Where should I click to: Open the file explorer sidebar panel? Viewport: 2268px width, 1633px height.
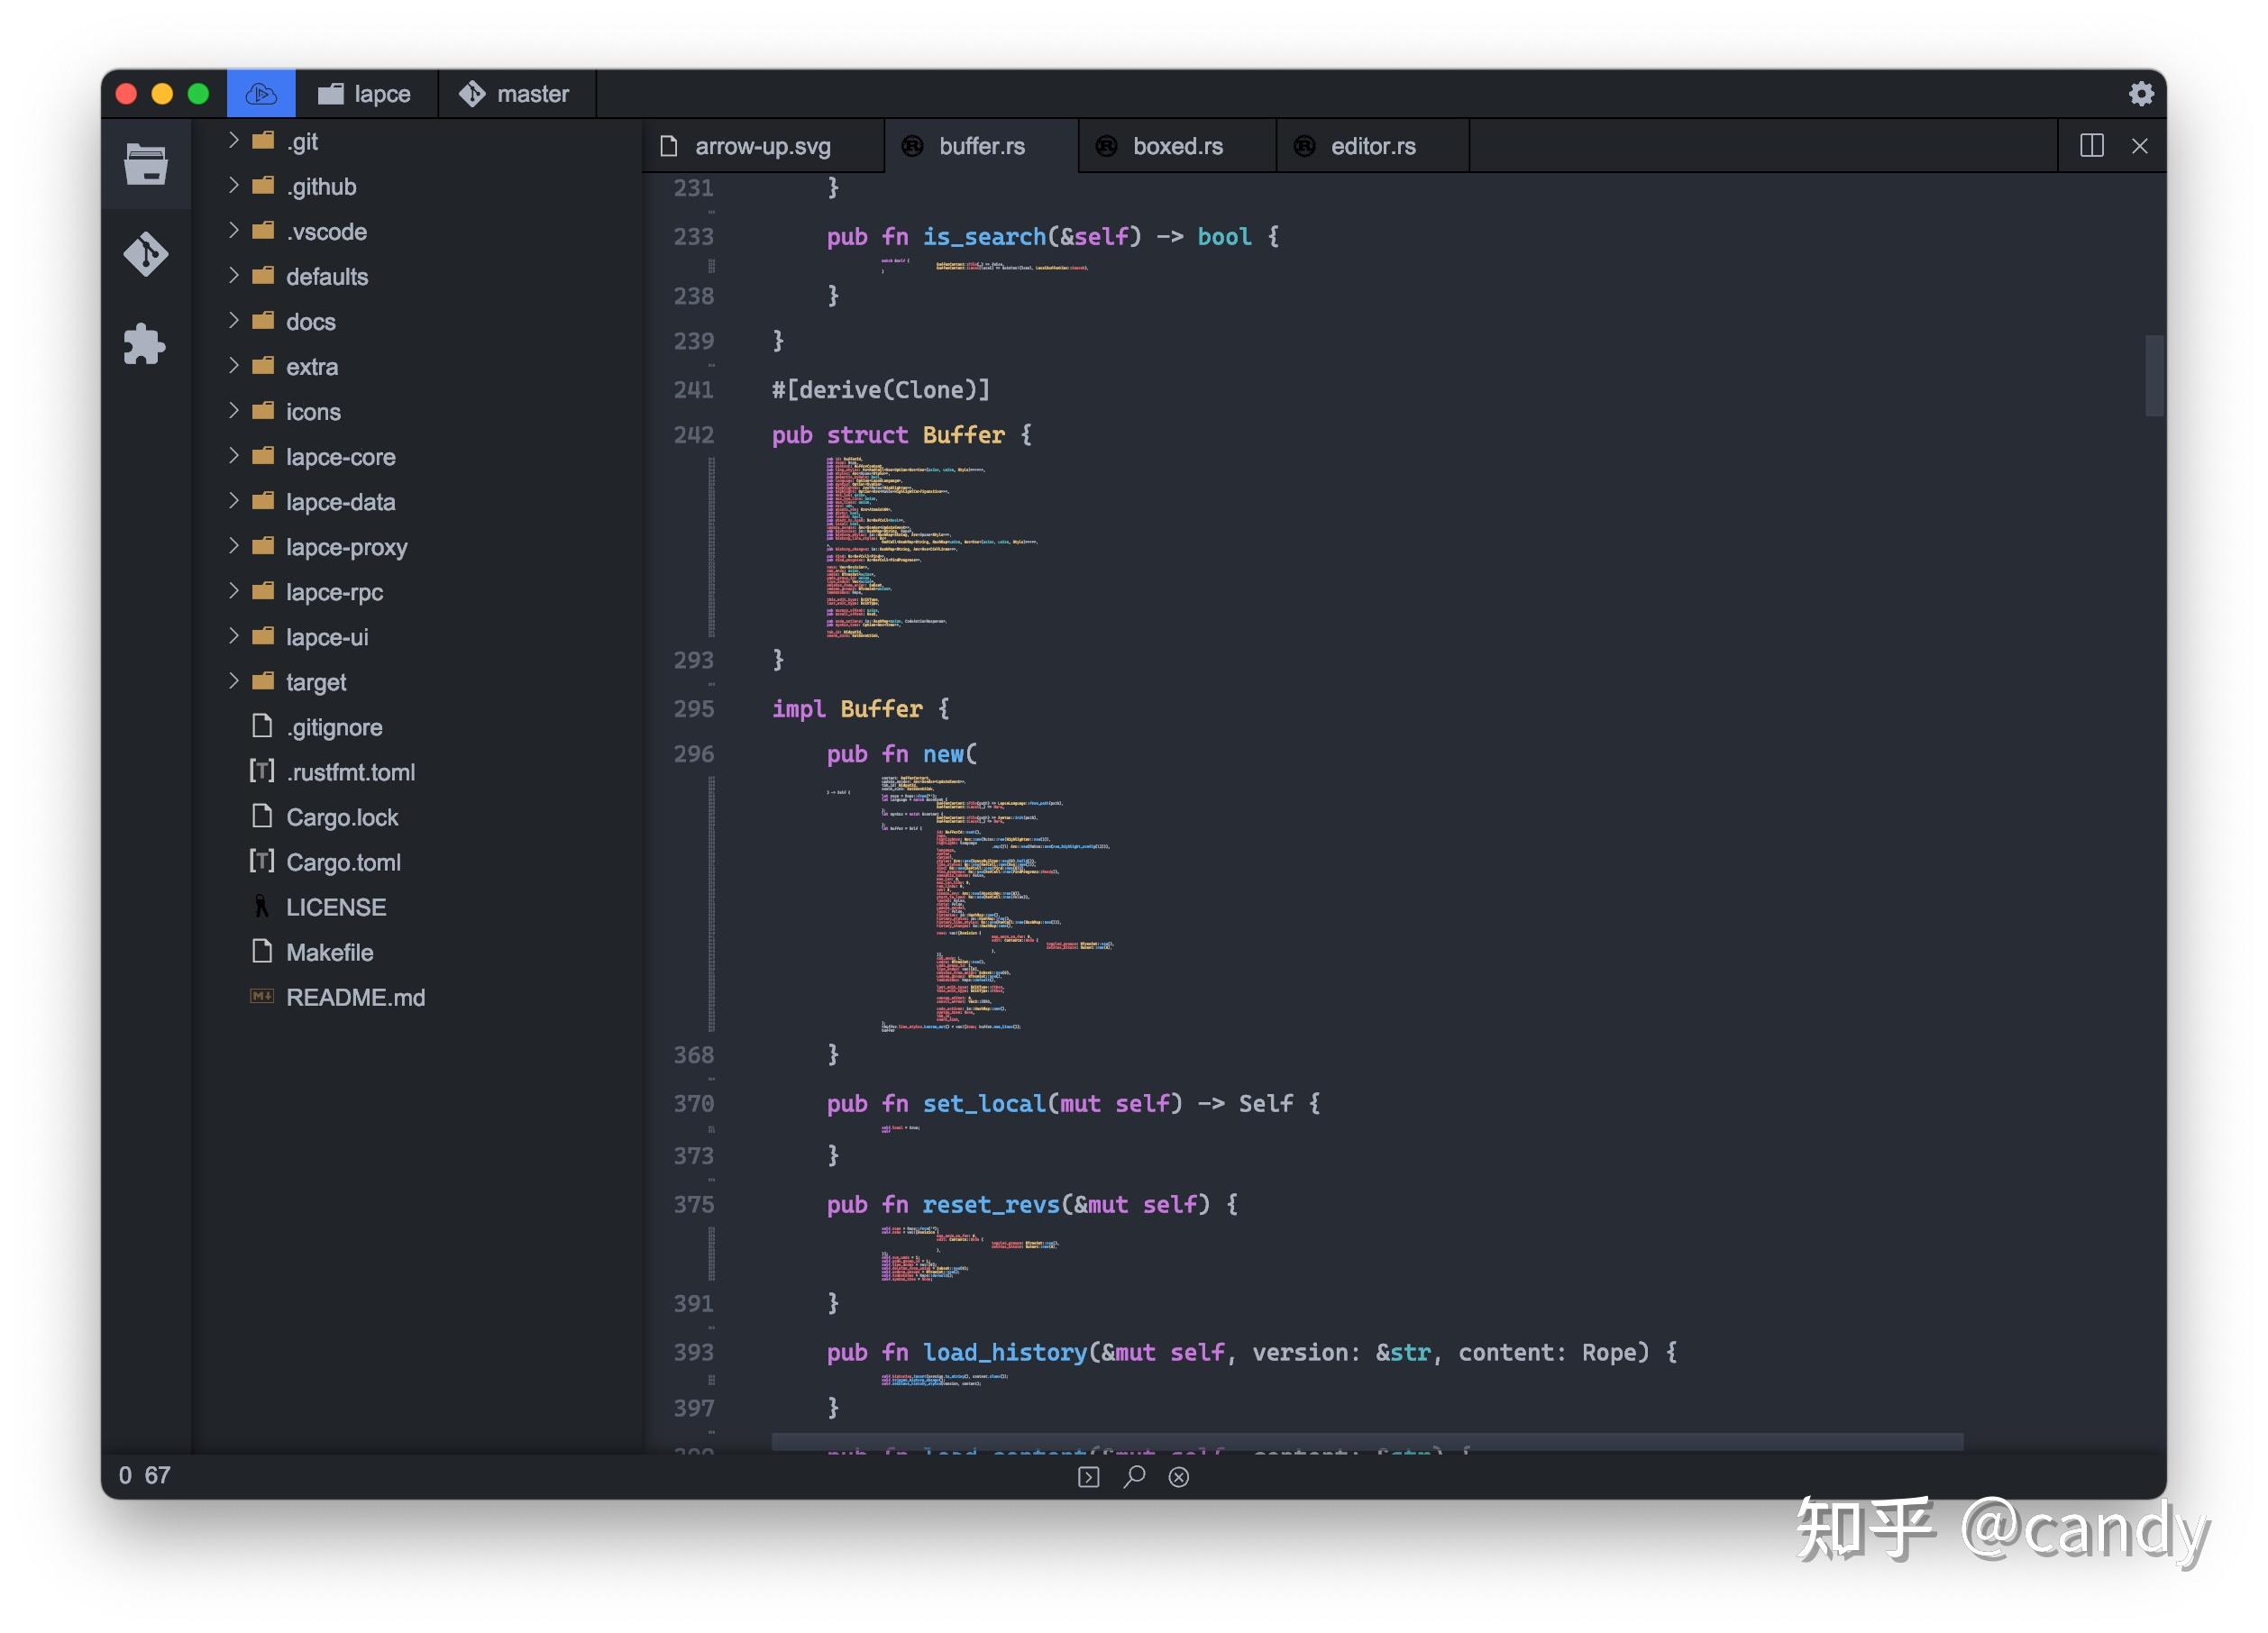pyautogui.click(x=146, y=164)
